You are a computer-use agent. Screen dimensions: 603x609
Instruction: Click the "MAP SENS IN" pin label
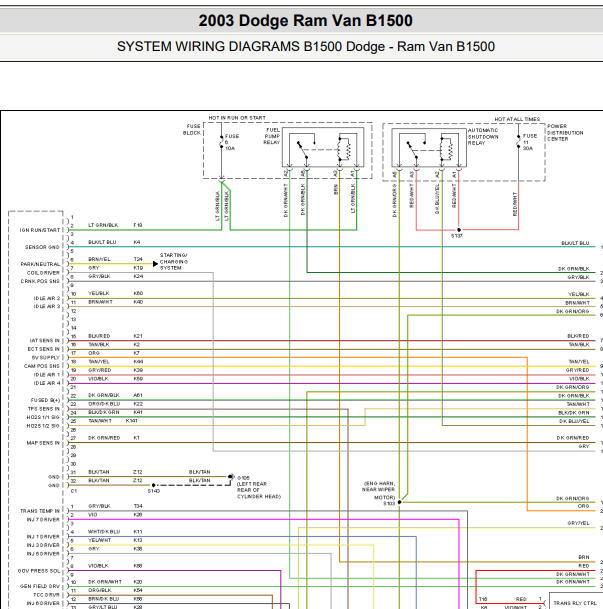pyautogui.click(x=43, y=443)
